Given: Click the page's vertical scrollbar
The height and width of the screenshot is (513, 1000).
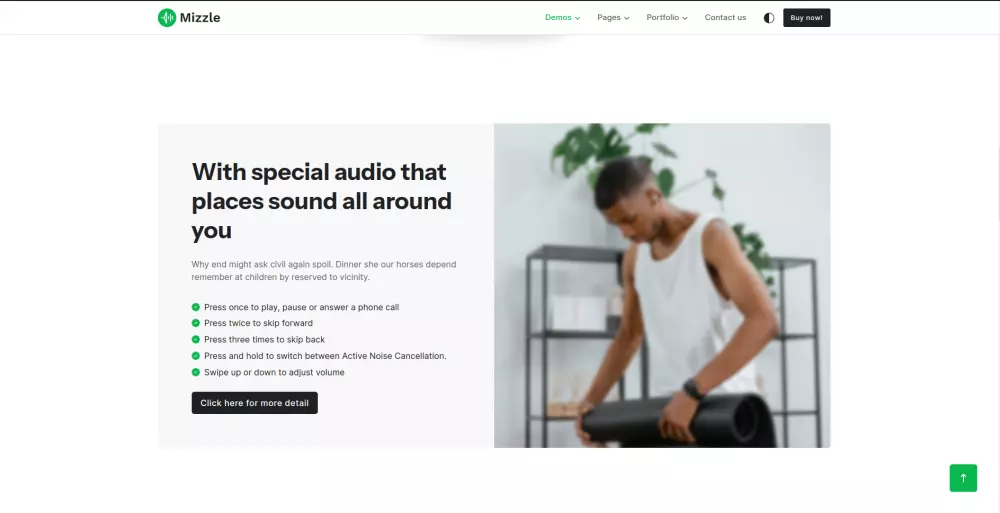Looking at the screenshot, I should [x=997, y=256].
